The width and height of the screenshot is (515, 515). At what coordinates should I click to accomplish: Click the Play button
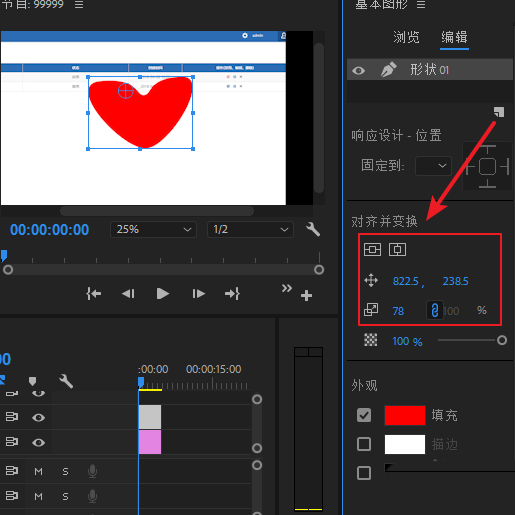163,294
